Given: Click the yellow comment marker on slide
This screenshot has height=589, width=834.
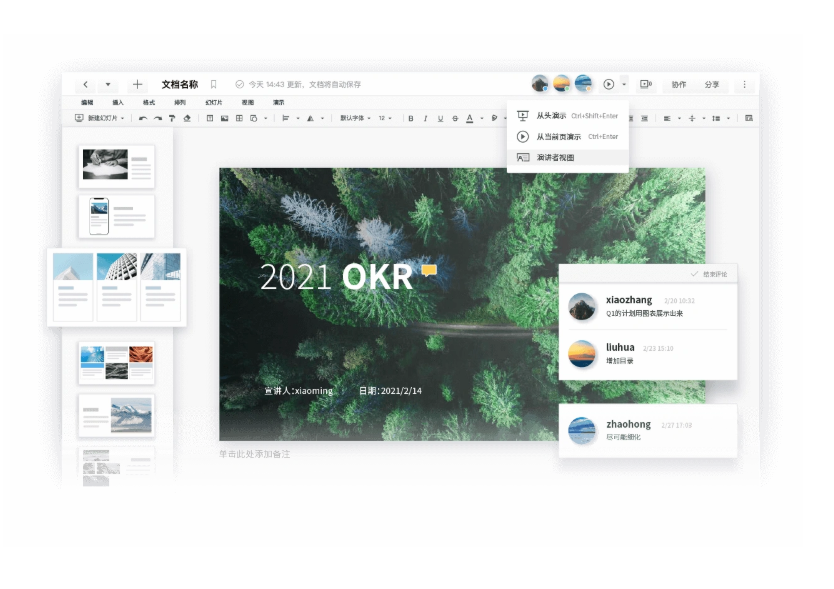Looking at the screenshot, I should point(429,270).
